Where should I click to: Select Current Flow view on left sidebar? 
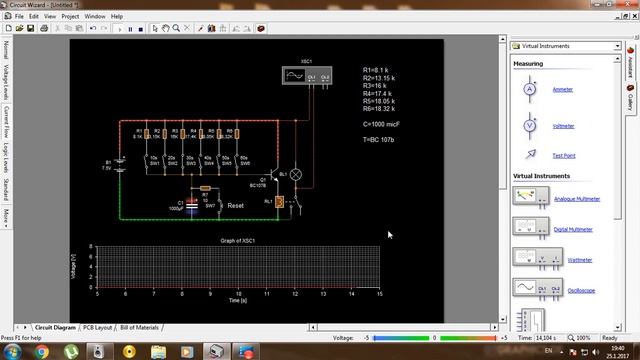(6, 121)
